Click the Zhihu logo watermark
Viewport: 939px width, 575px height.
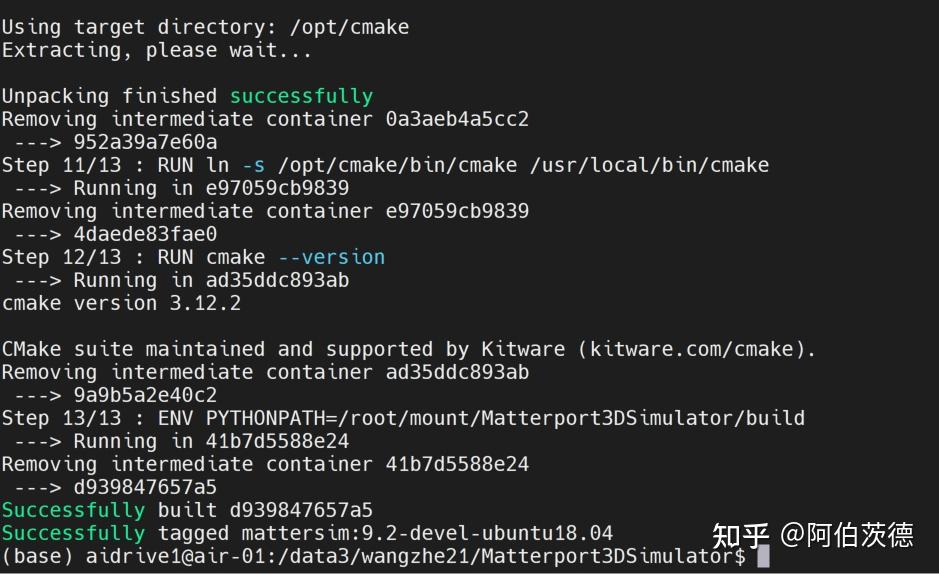(736, 535)
